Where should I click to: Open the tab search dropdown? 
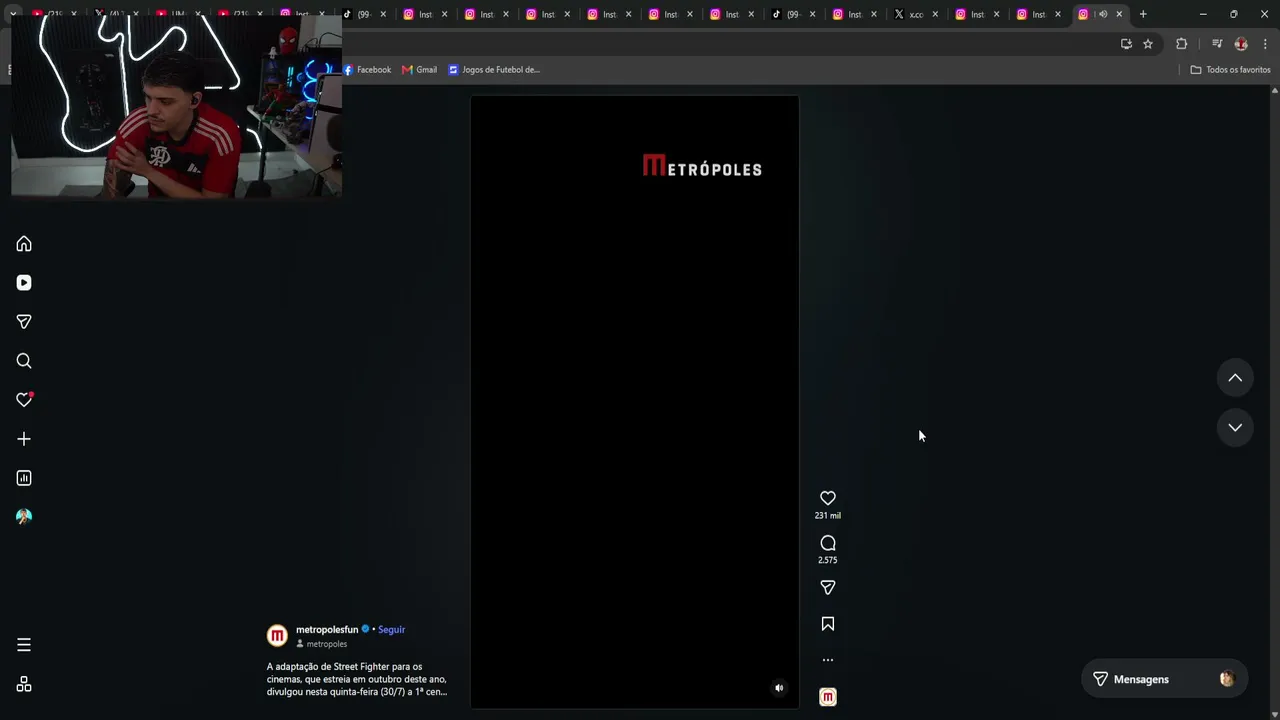tap(13, 14)
